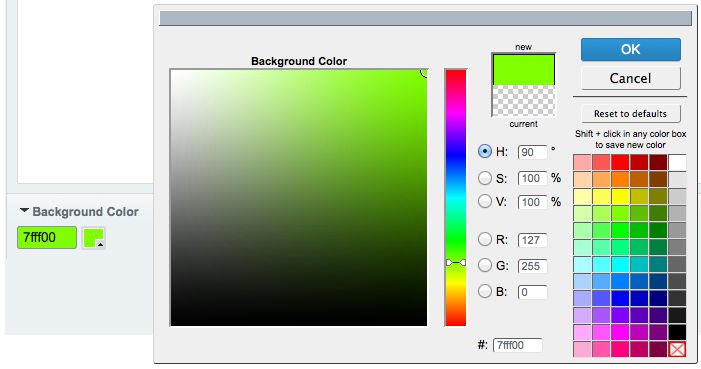Screen dimensions: 701x369
Task: Select the transparent red-X swatch
Action: [677, 349]
